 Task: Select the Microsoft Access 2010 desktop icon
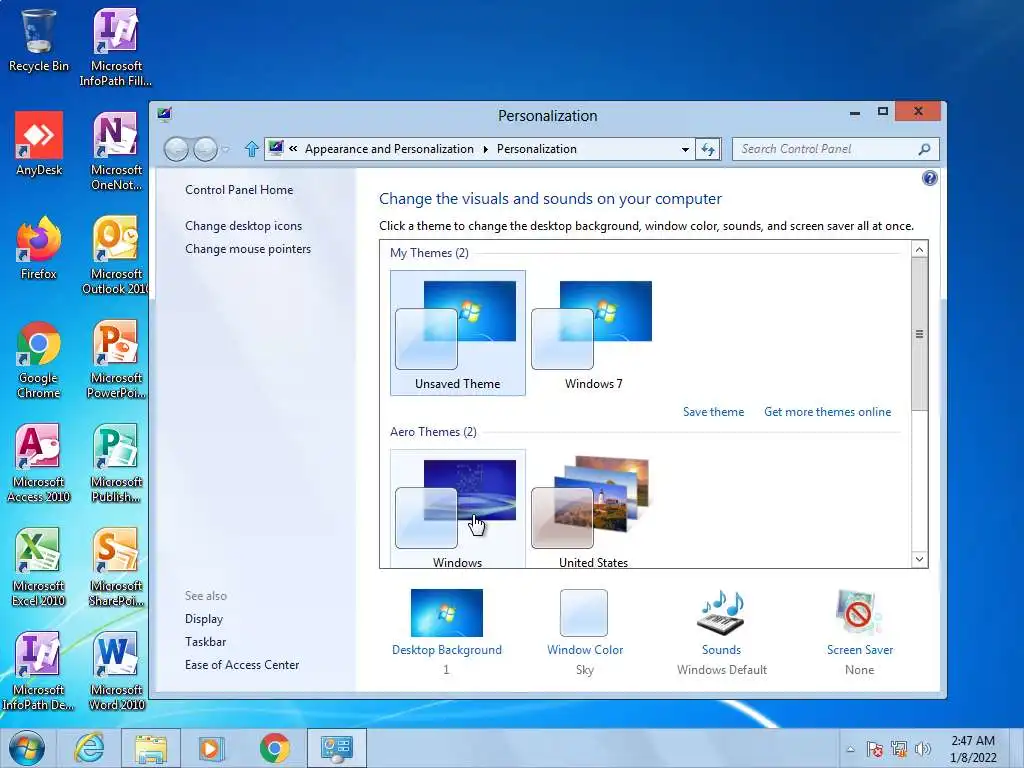(39, 463)
